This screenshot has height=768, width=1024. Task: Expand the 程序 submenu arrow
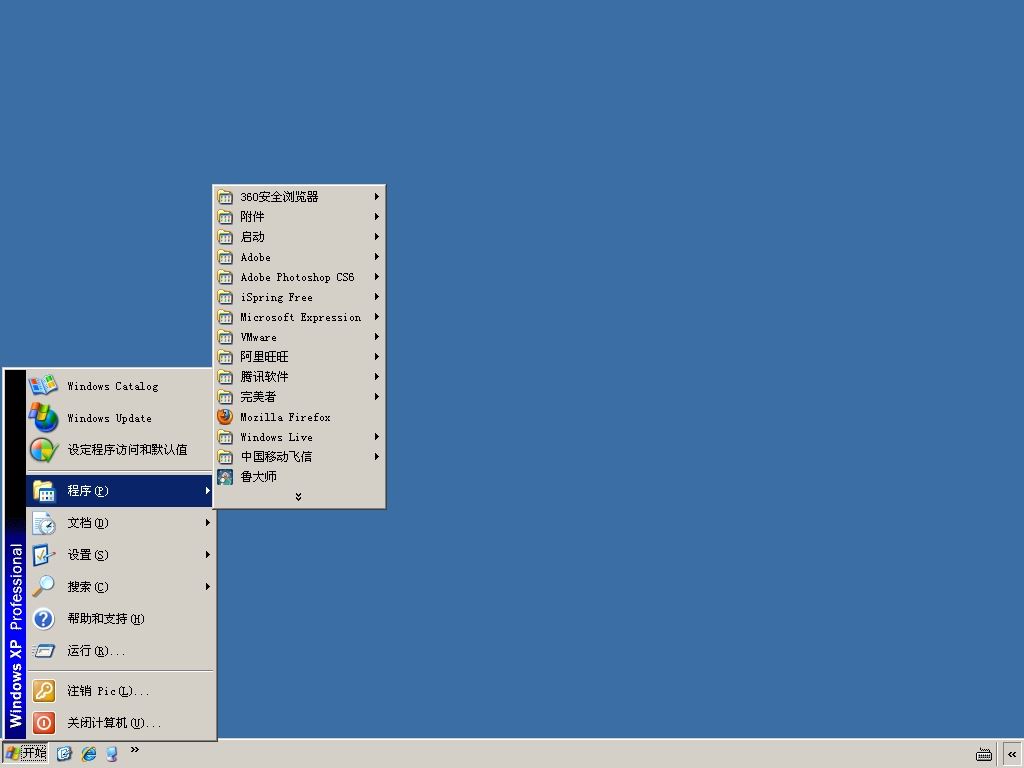208,490
